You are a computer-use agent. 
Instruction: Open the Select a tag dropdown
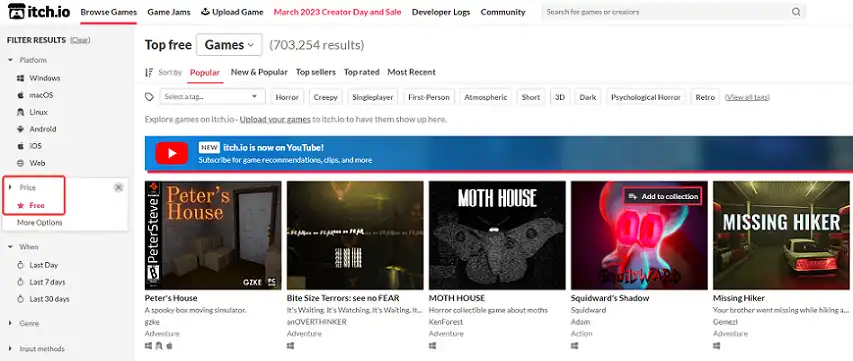212,97
